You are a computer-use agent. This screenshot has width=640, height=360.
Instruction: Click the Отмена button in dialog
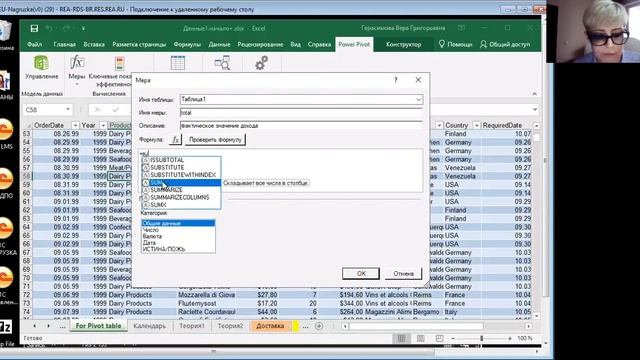(x=403, y=273)
